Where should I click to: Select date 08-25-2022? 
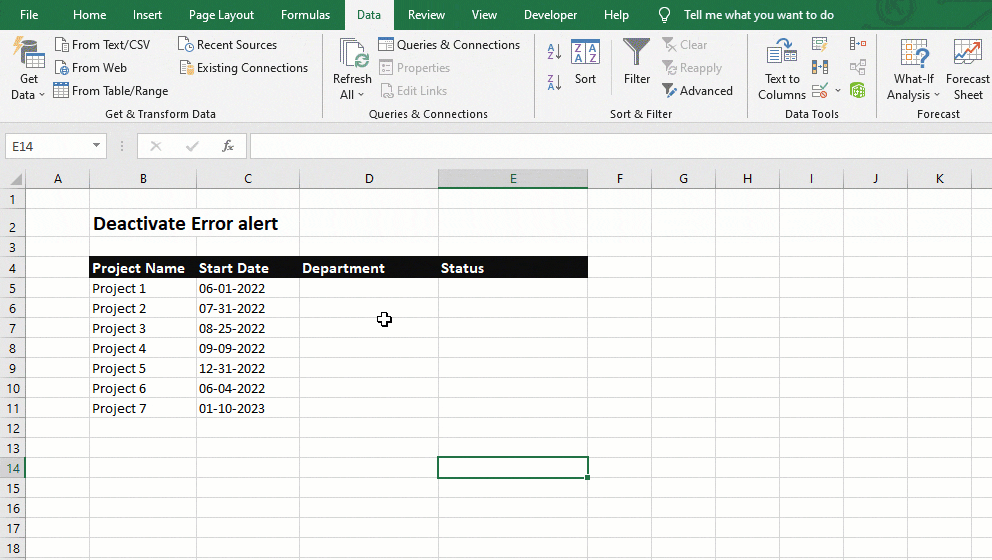pyautogui.click(x=248, y=328)
